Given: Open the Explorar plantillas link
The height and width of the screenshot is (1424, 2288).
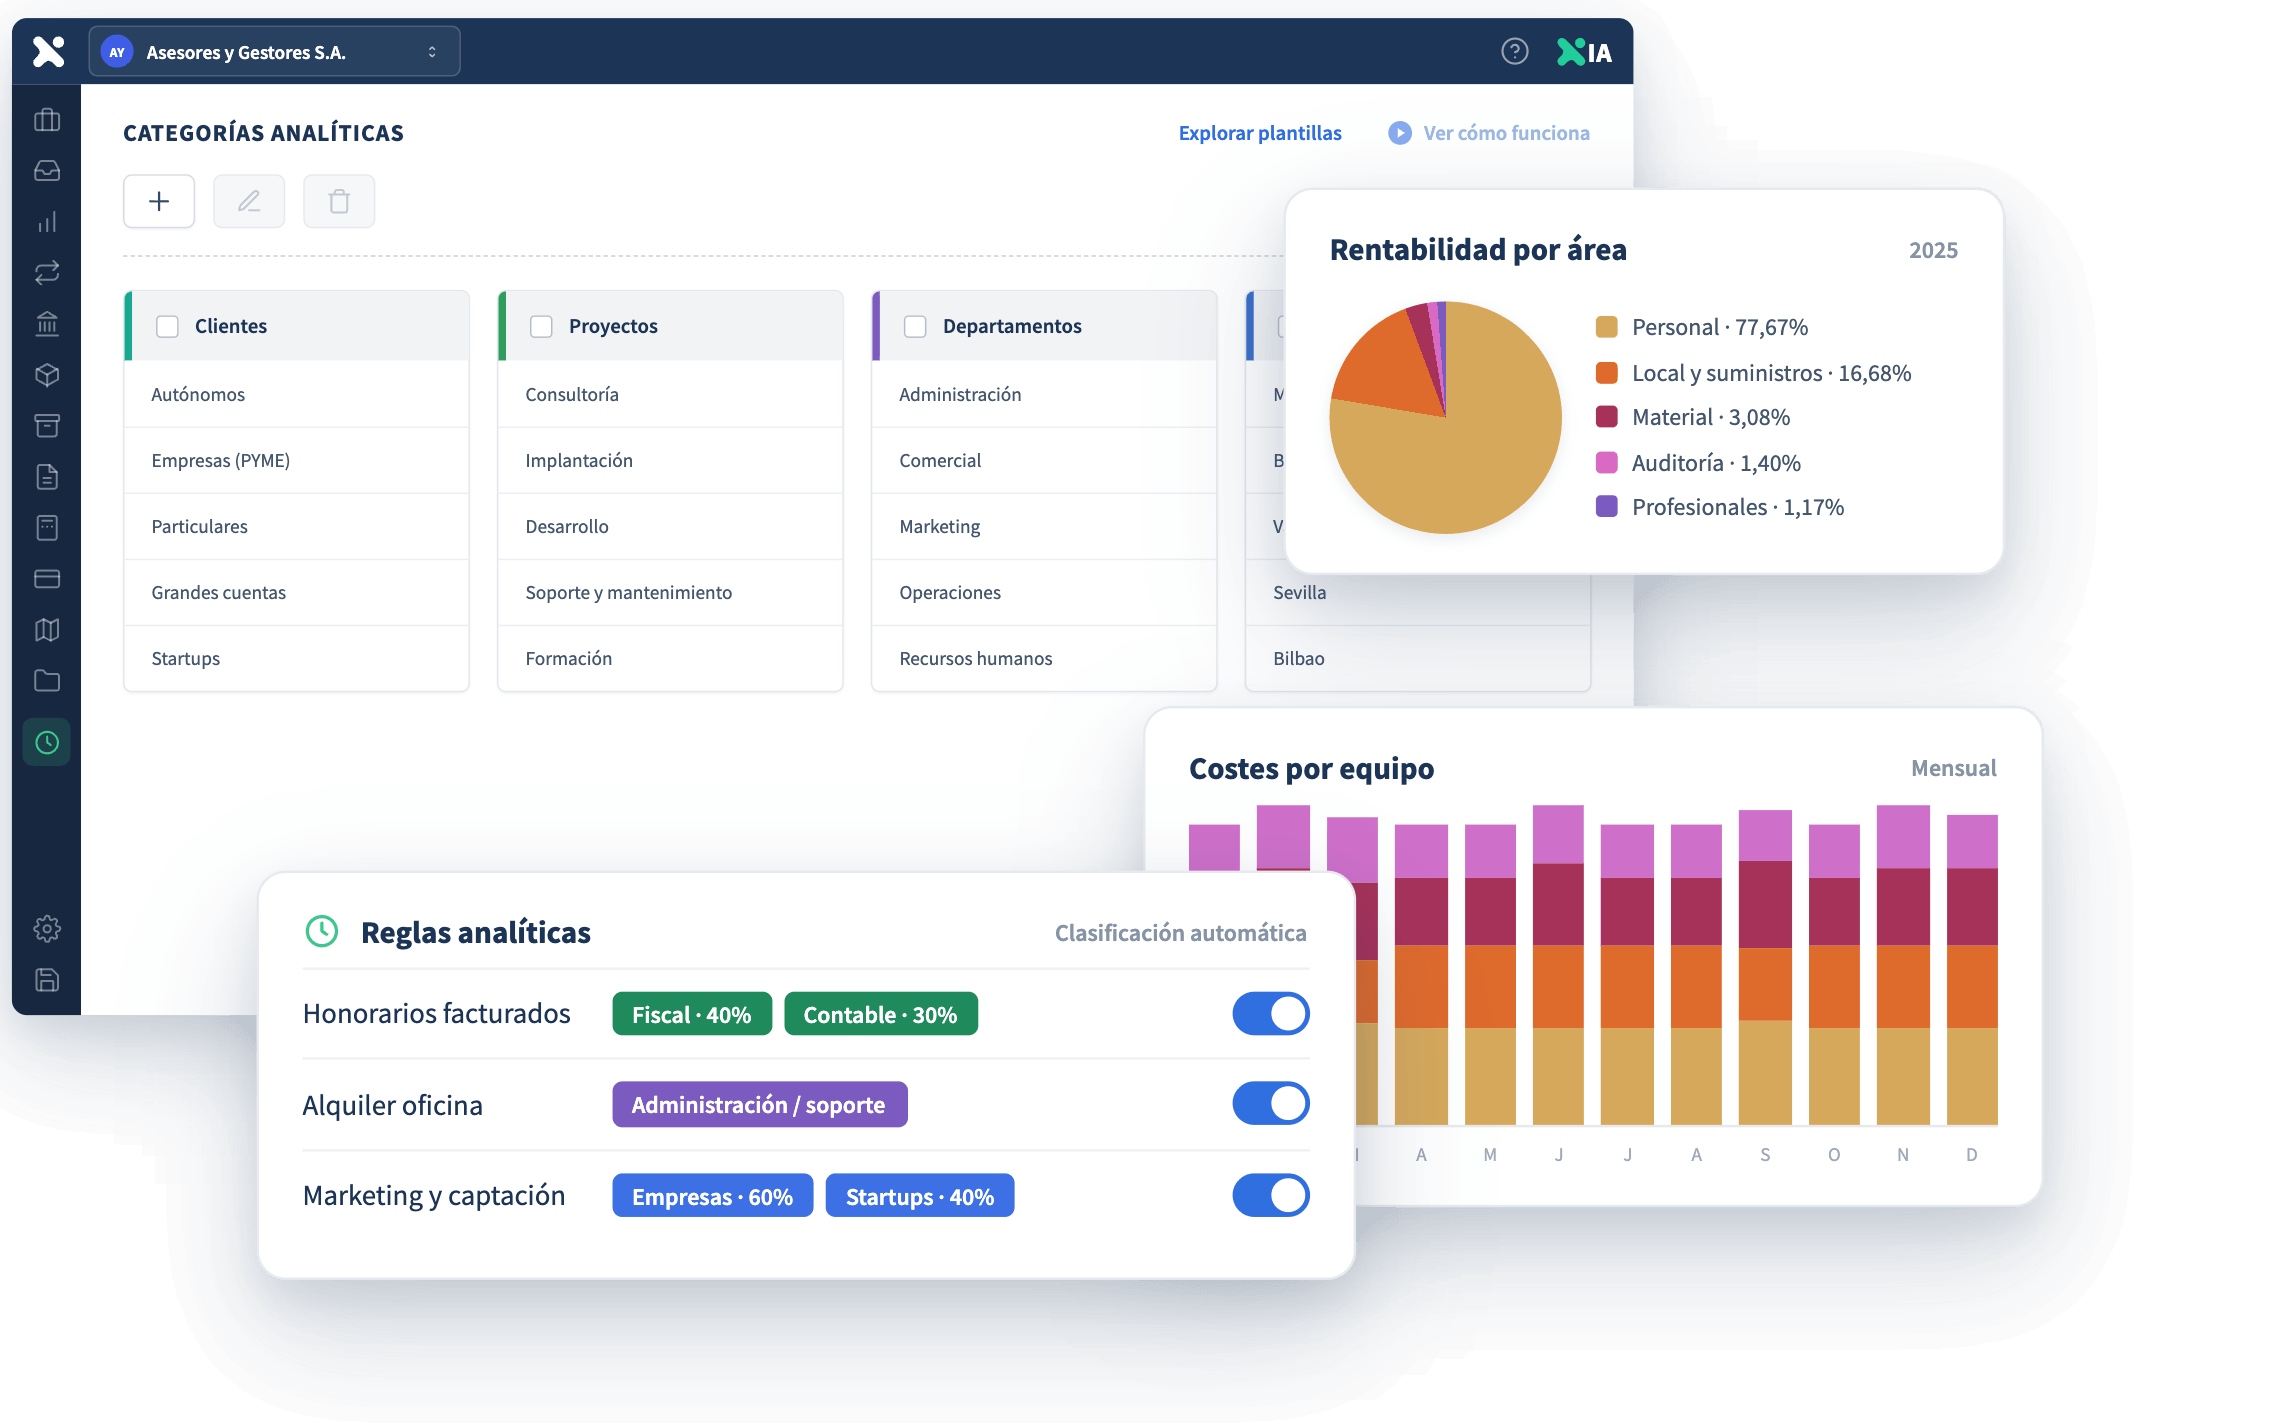Looking at the screenshot, I should 1260,133.
